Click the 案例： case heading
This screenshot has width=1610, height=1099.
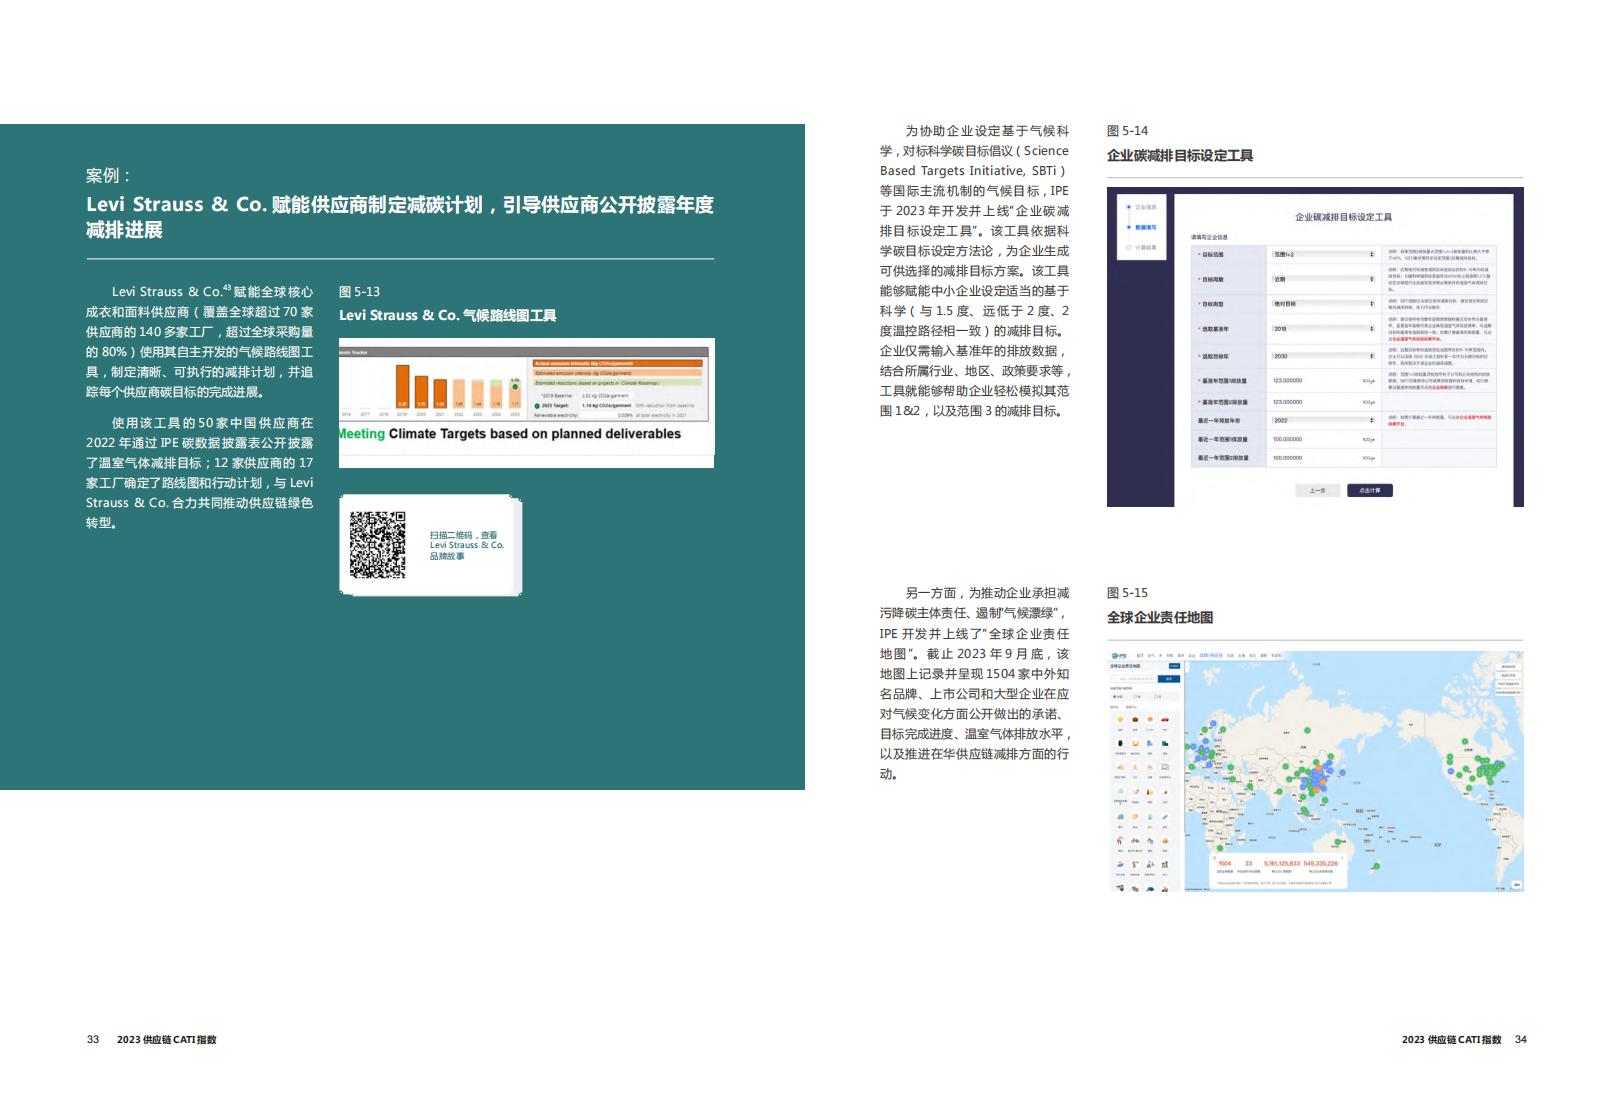[x=109, y=176]
